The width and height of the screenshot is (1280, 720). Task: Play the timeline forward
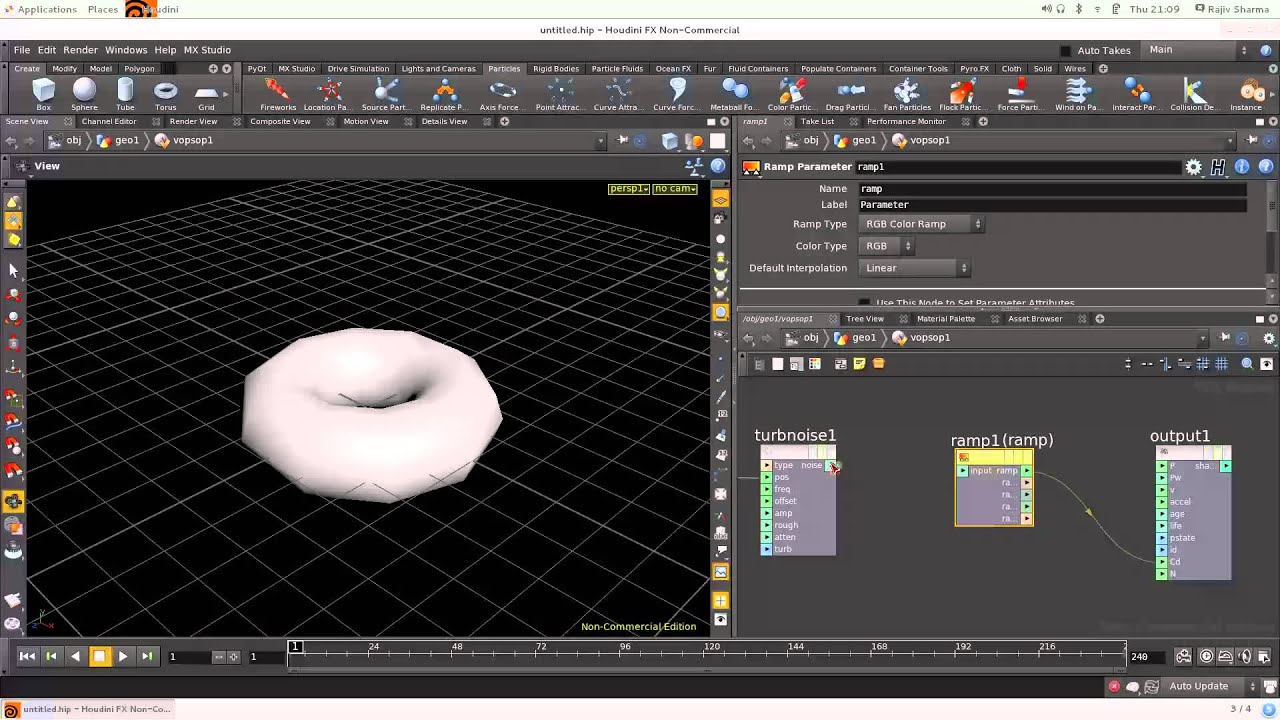123,656
